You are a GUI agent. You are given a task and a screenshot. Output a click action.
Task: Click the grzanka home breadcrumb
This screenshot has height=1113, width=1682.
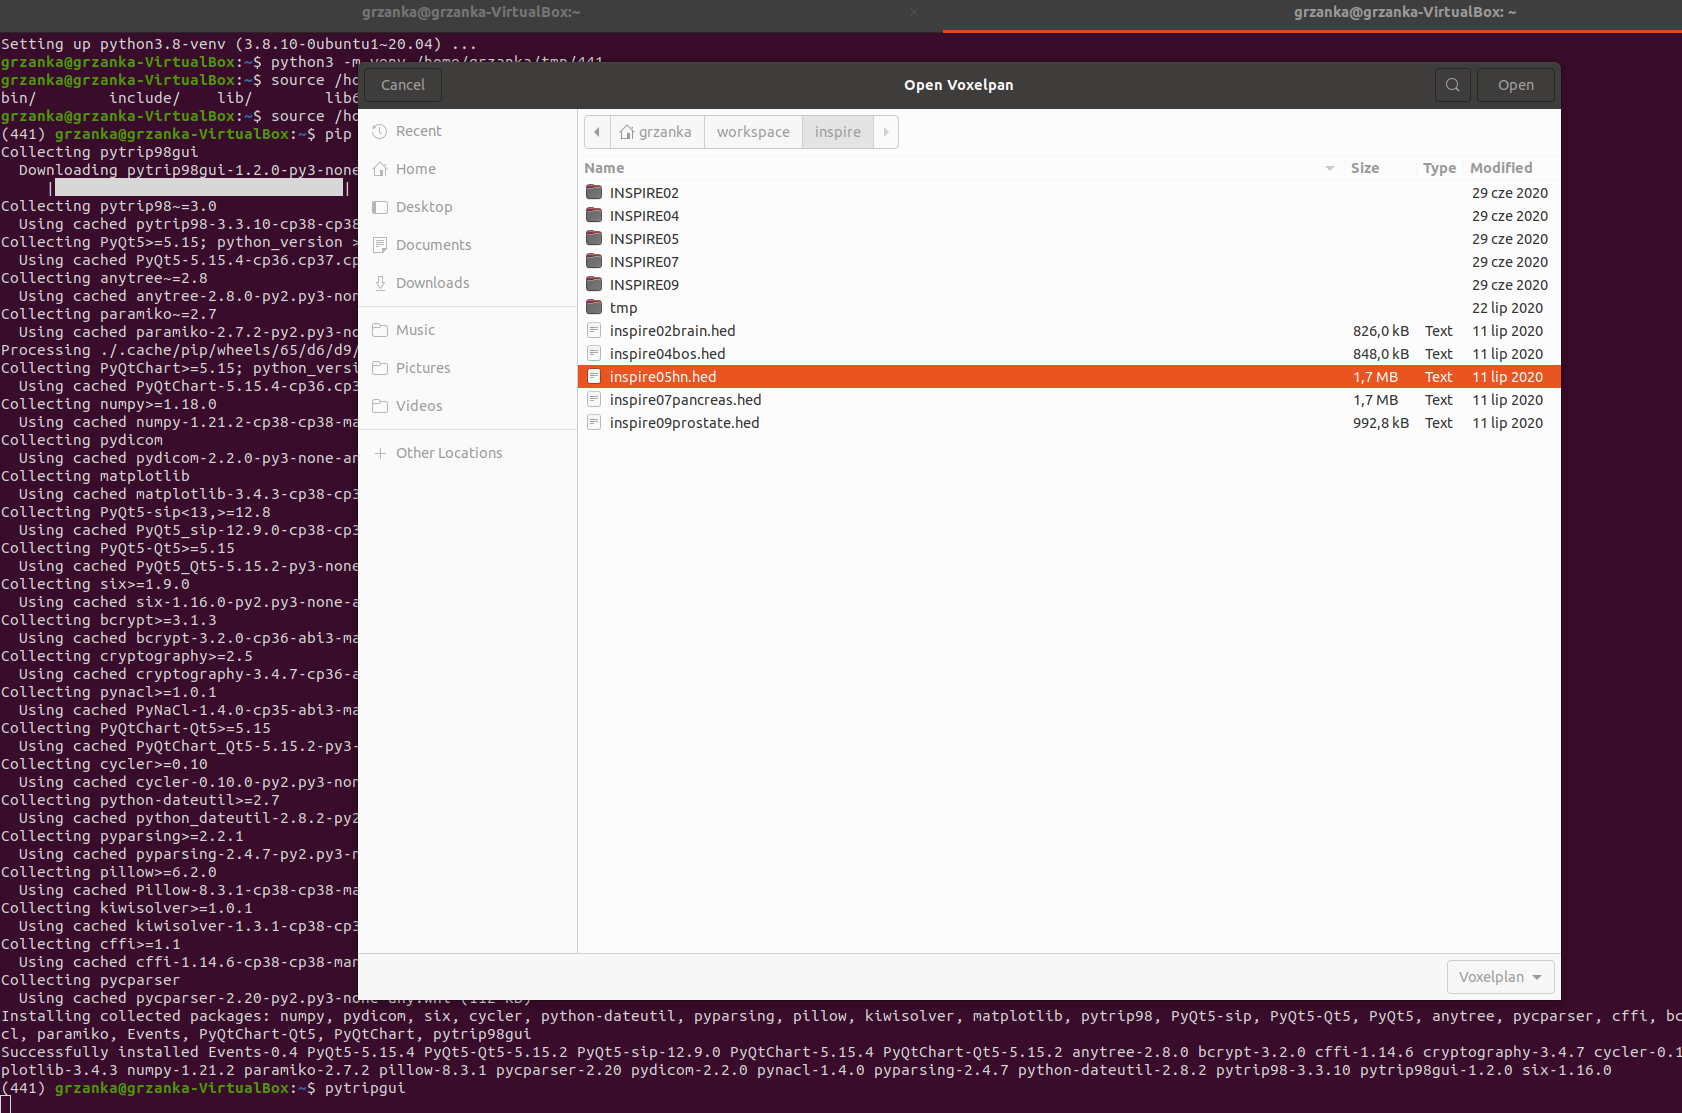pos(656,131)
